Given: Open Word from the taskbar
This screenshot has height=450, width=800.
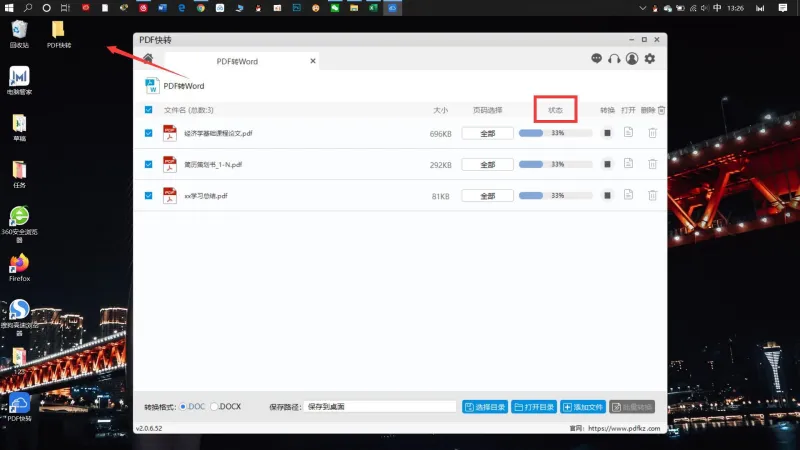Looking at the screenshot, I should pos(162,8).
